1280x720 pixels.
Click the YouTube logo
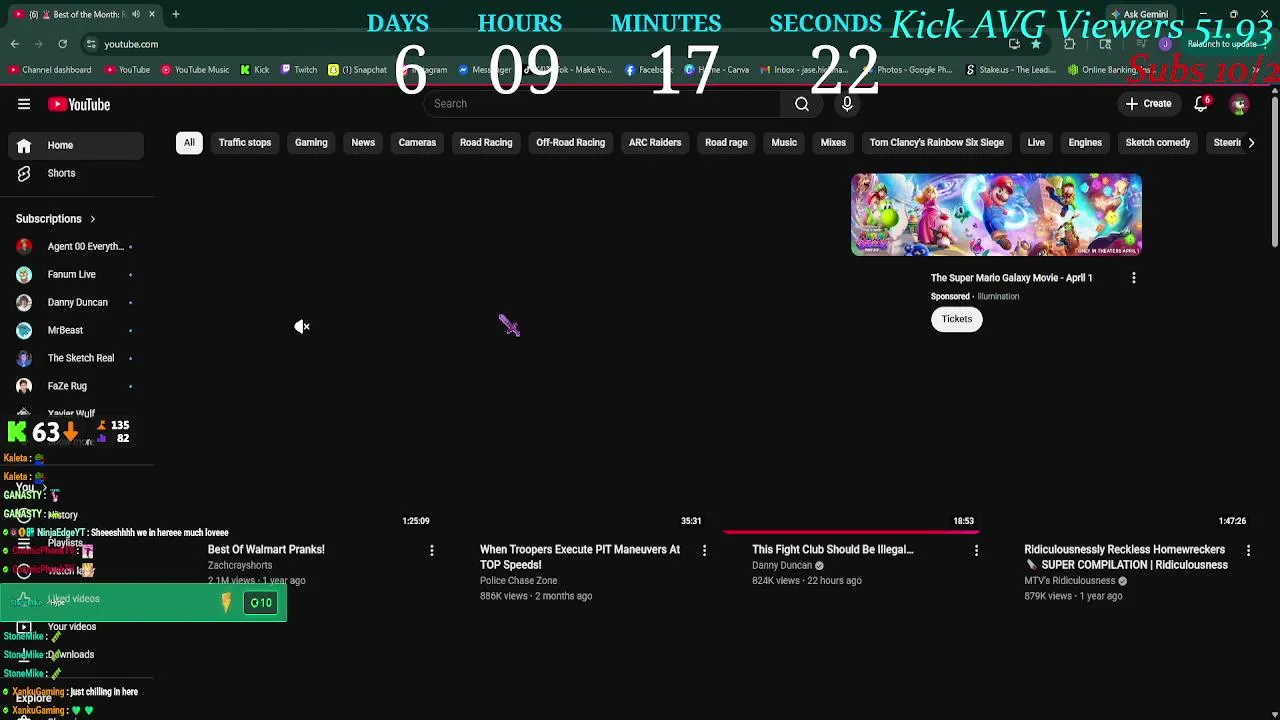(x=79, y=104)
